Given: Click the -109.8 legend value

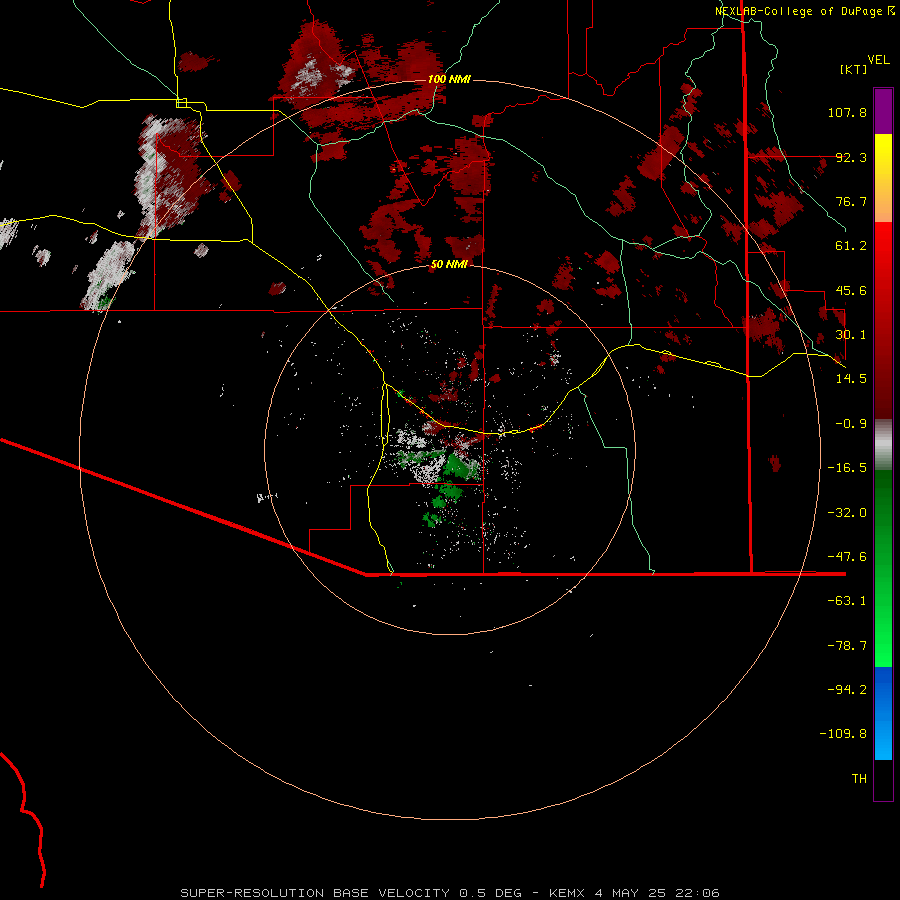Looking at the screenshot, I should coord(844,734).
